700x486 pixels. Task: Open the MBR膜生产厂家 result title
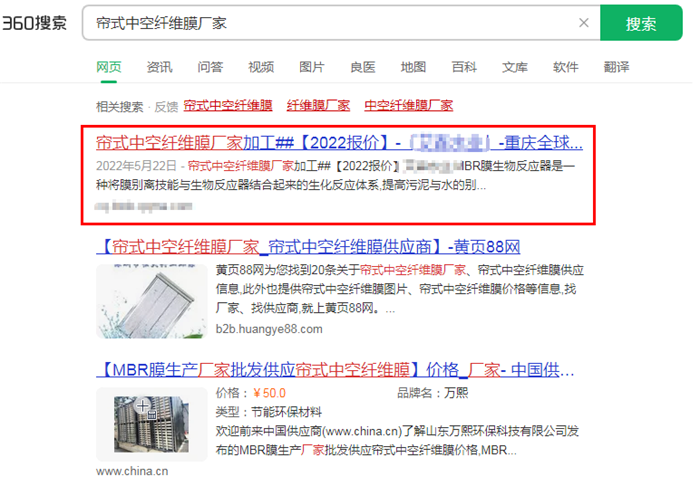pyautogui.click(x=335, y=370)
